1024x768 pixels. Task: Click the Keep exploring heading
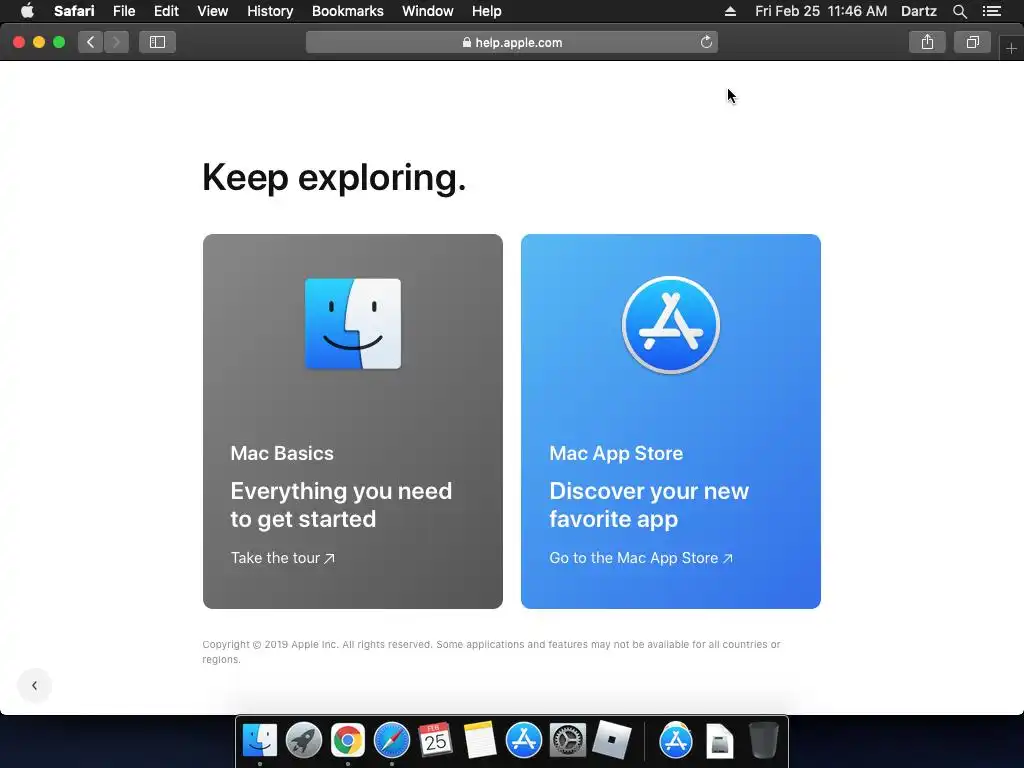[334, 178]
